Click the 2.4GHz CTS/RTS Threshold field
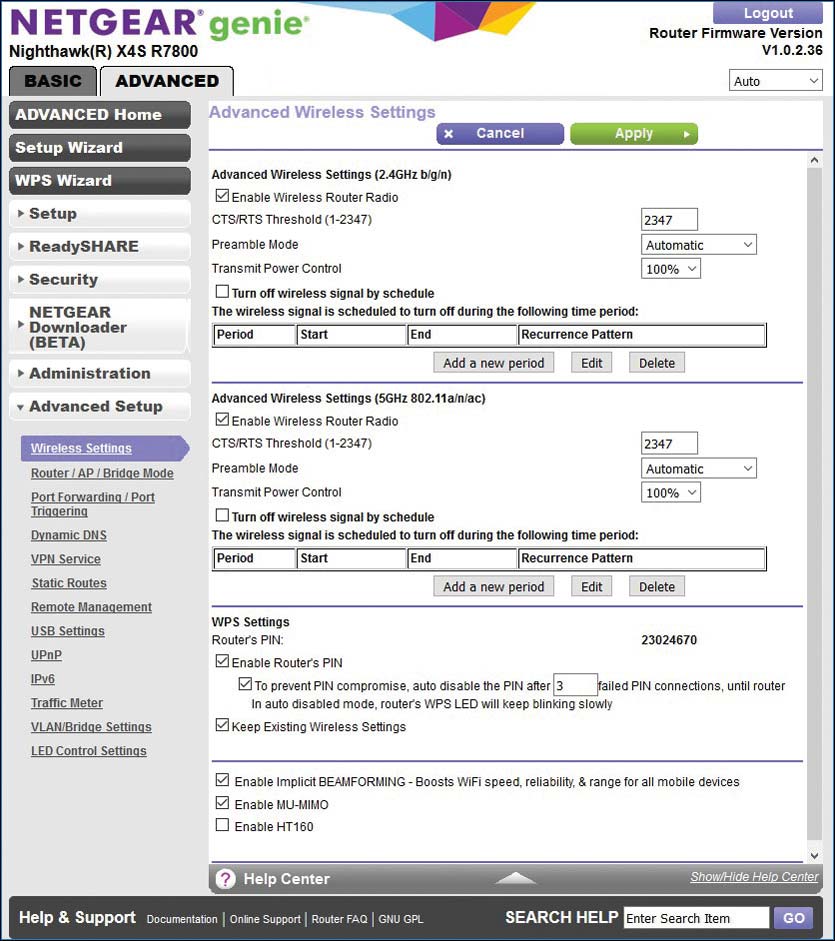Image resolution: width=835 pixels, height=941 pixels. 669,220
